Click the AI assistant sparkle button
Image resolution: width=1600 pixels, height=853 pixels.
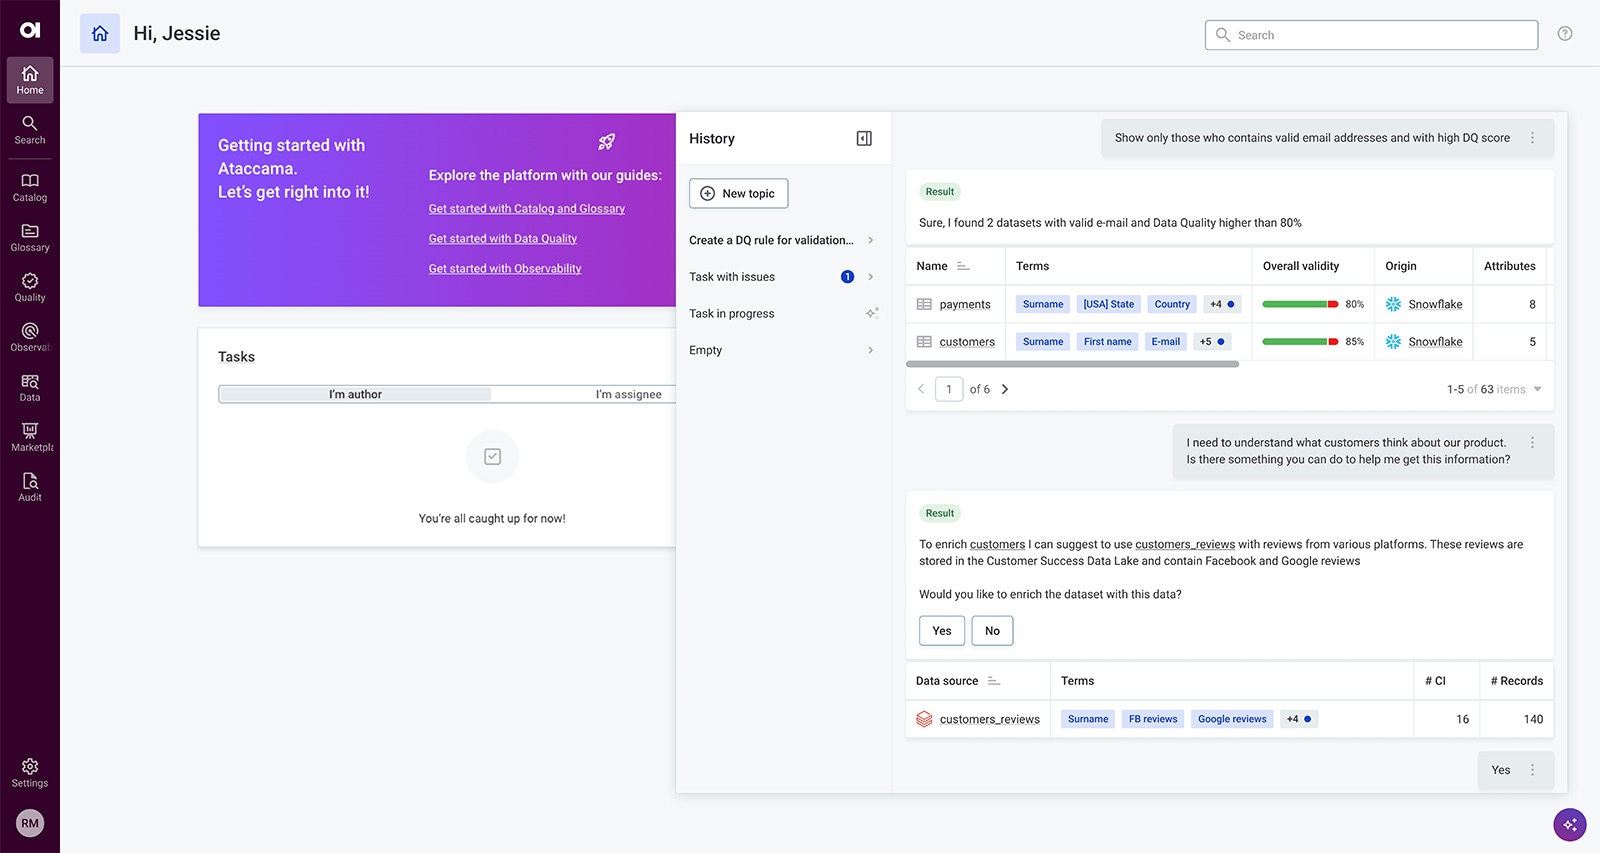point(1569,825)
